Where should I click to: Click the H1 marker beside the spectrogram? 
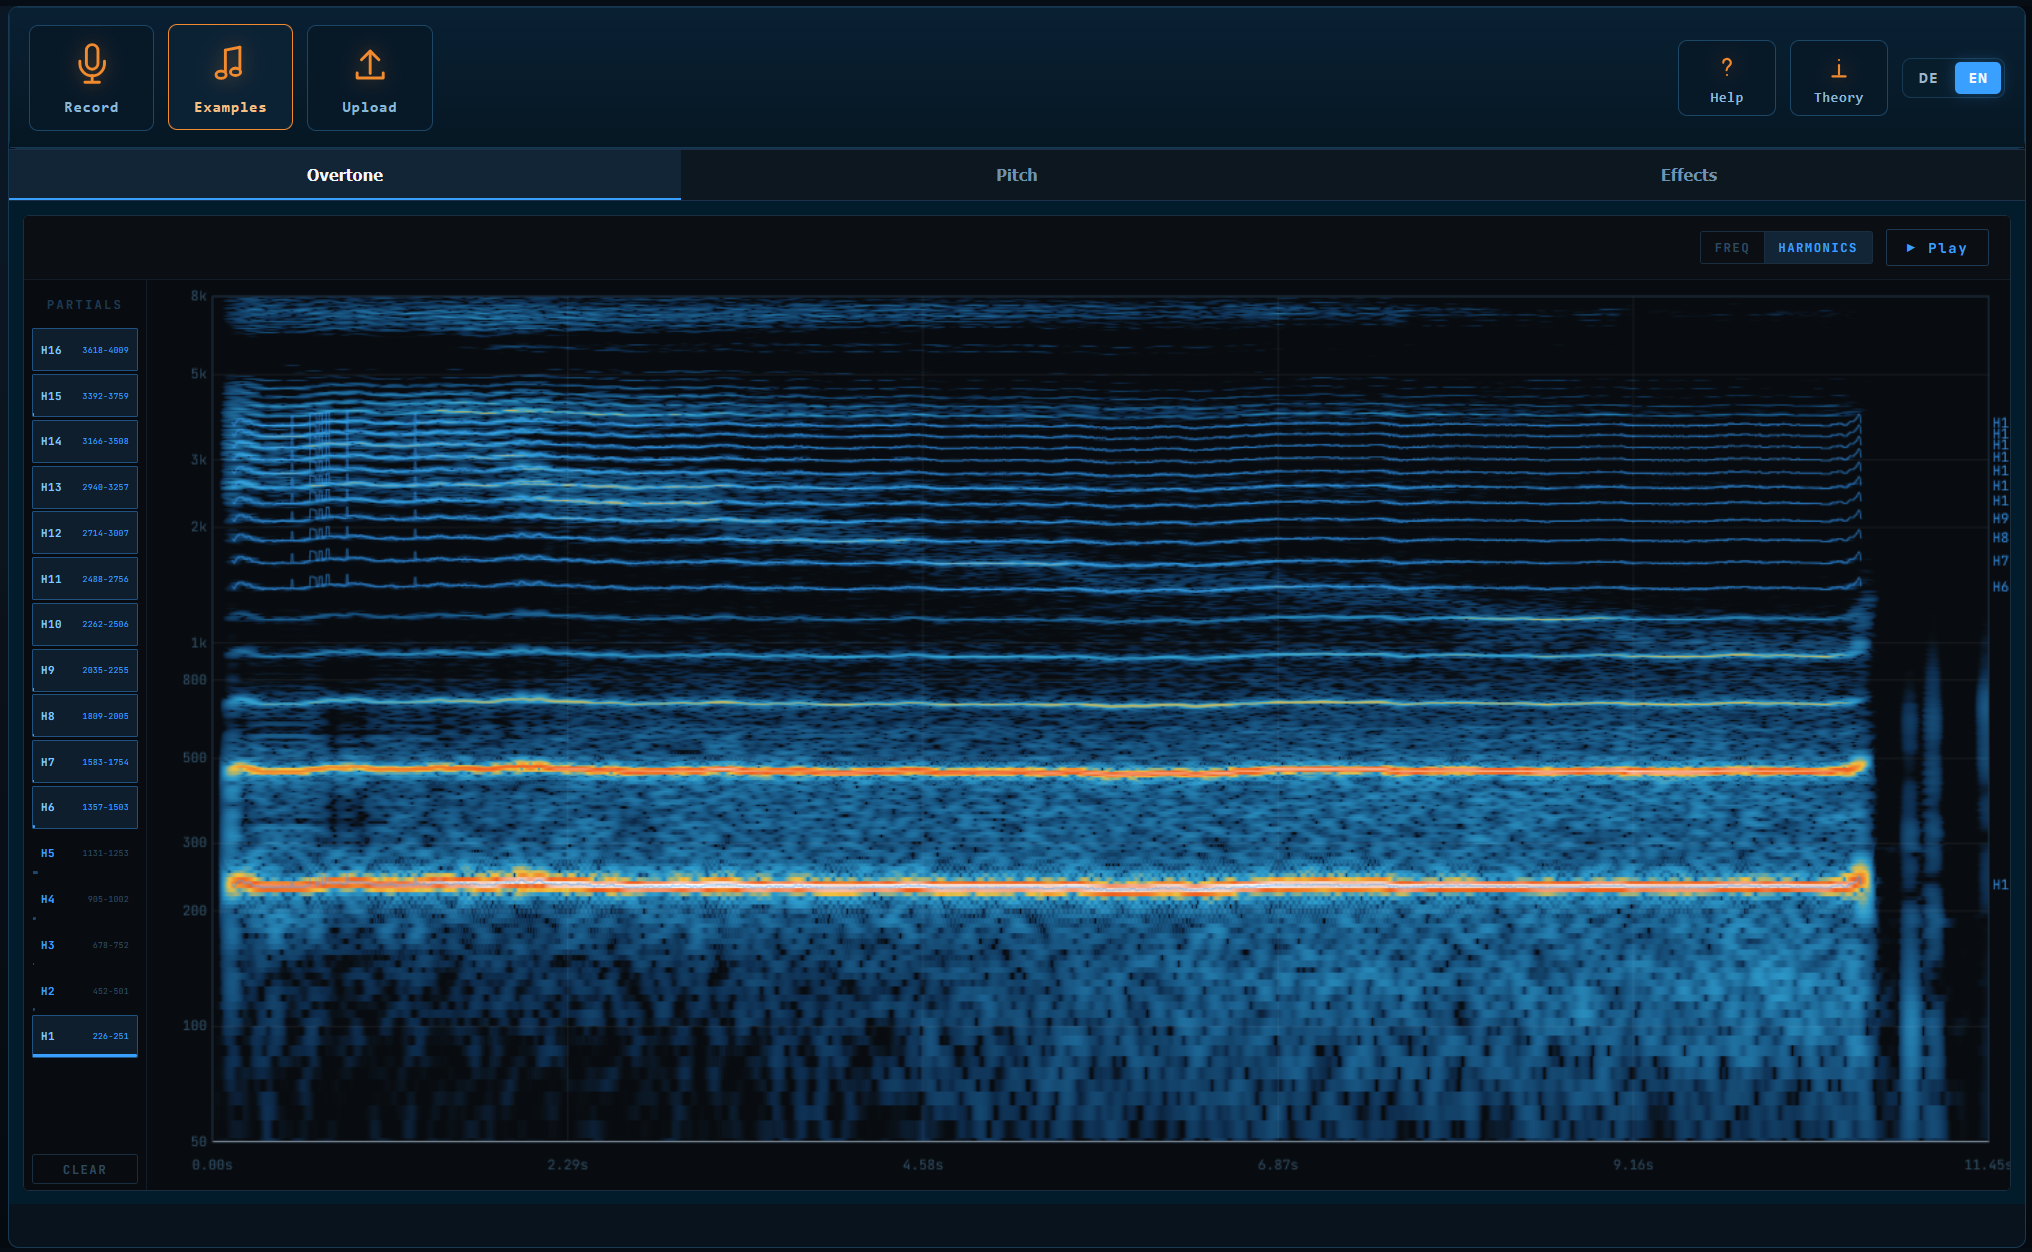click(2000, 885)
